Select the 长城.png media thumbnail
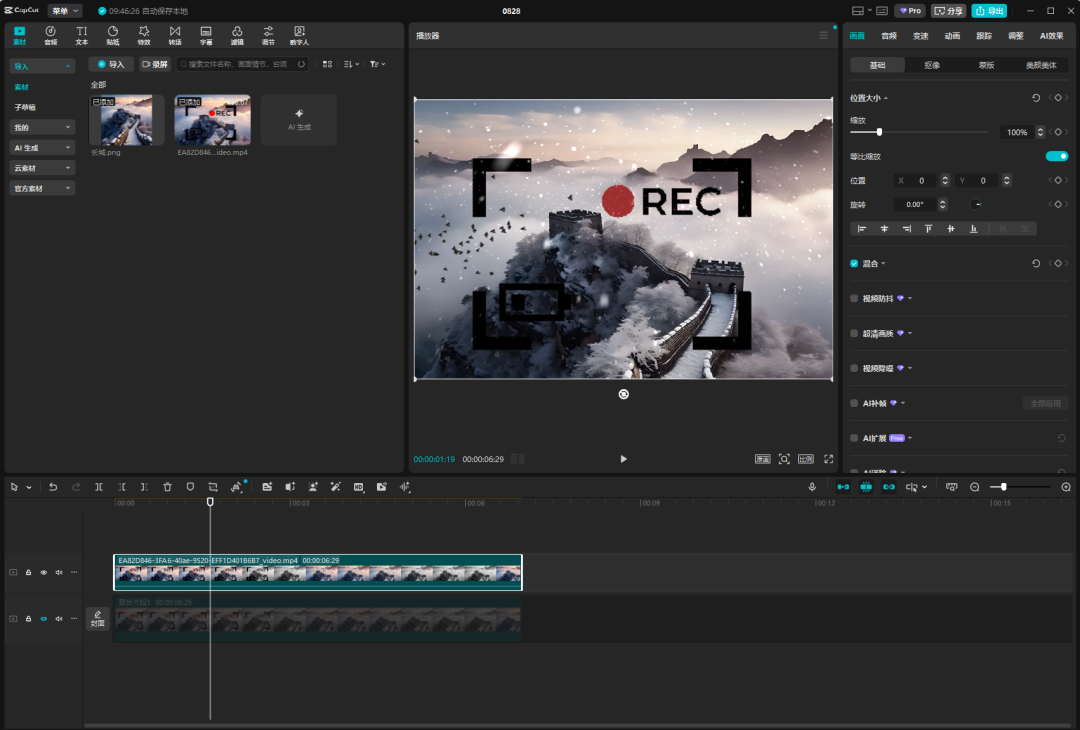Viewport: 1080px width, 730px height. coord(126,121)
